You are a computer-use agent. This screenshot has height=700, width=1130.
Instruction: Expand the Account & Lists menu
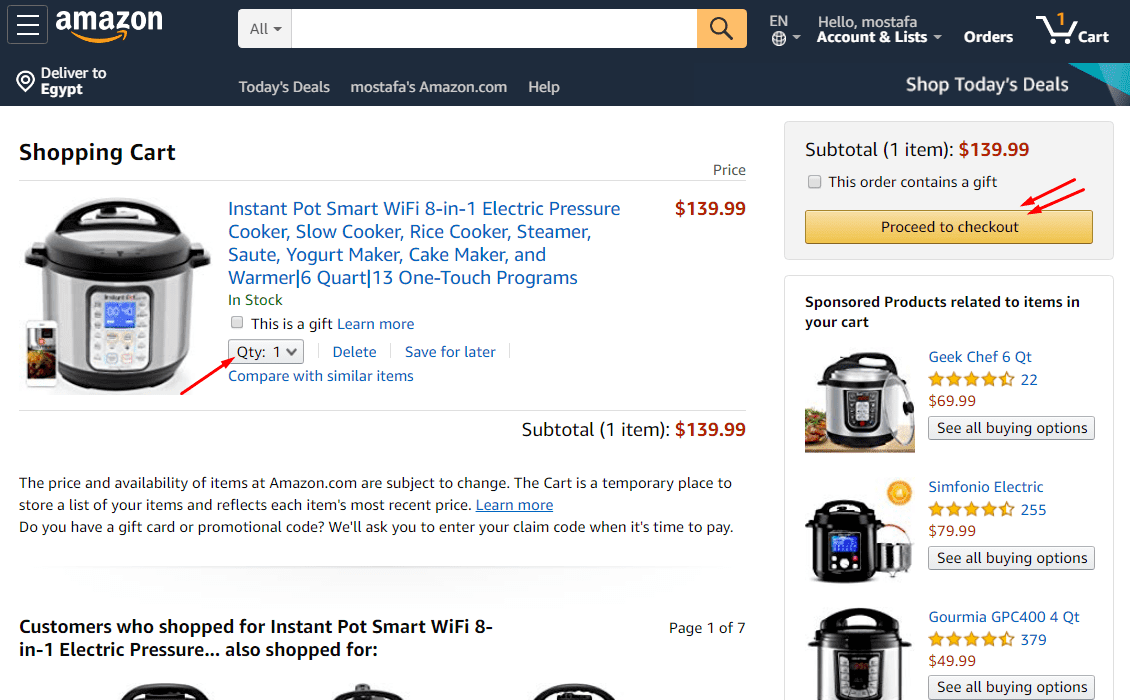879,37
